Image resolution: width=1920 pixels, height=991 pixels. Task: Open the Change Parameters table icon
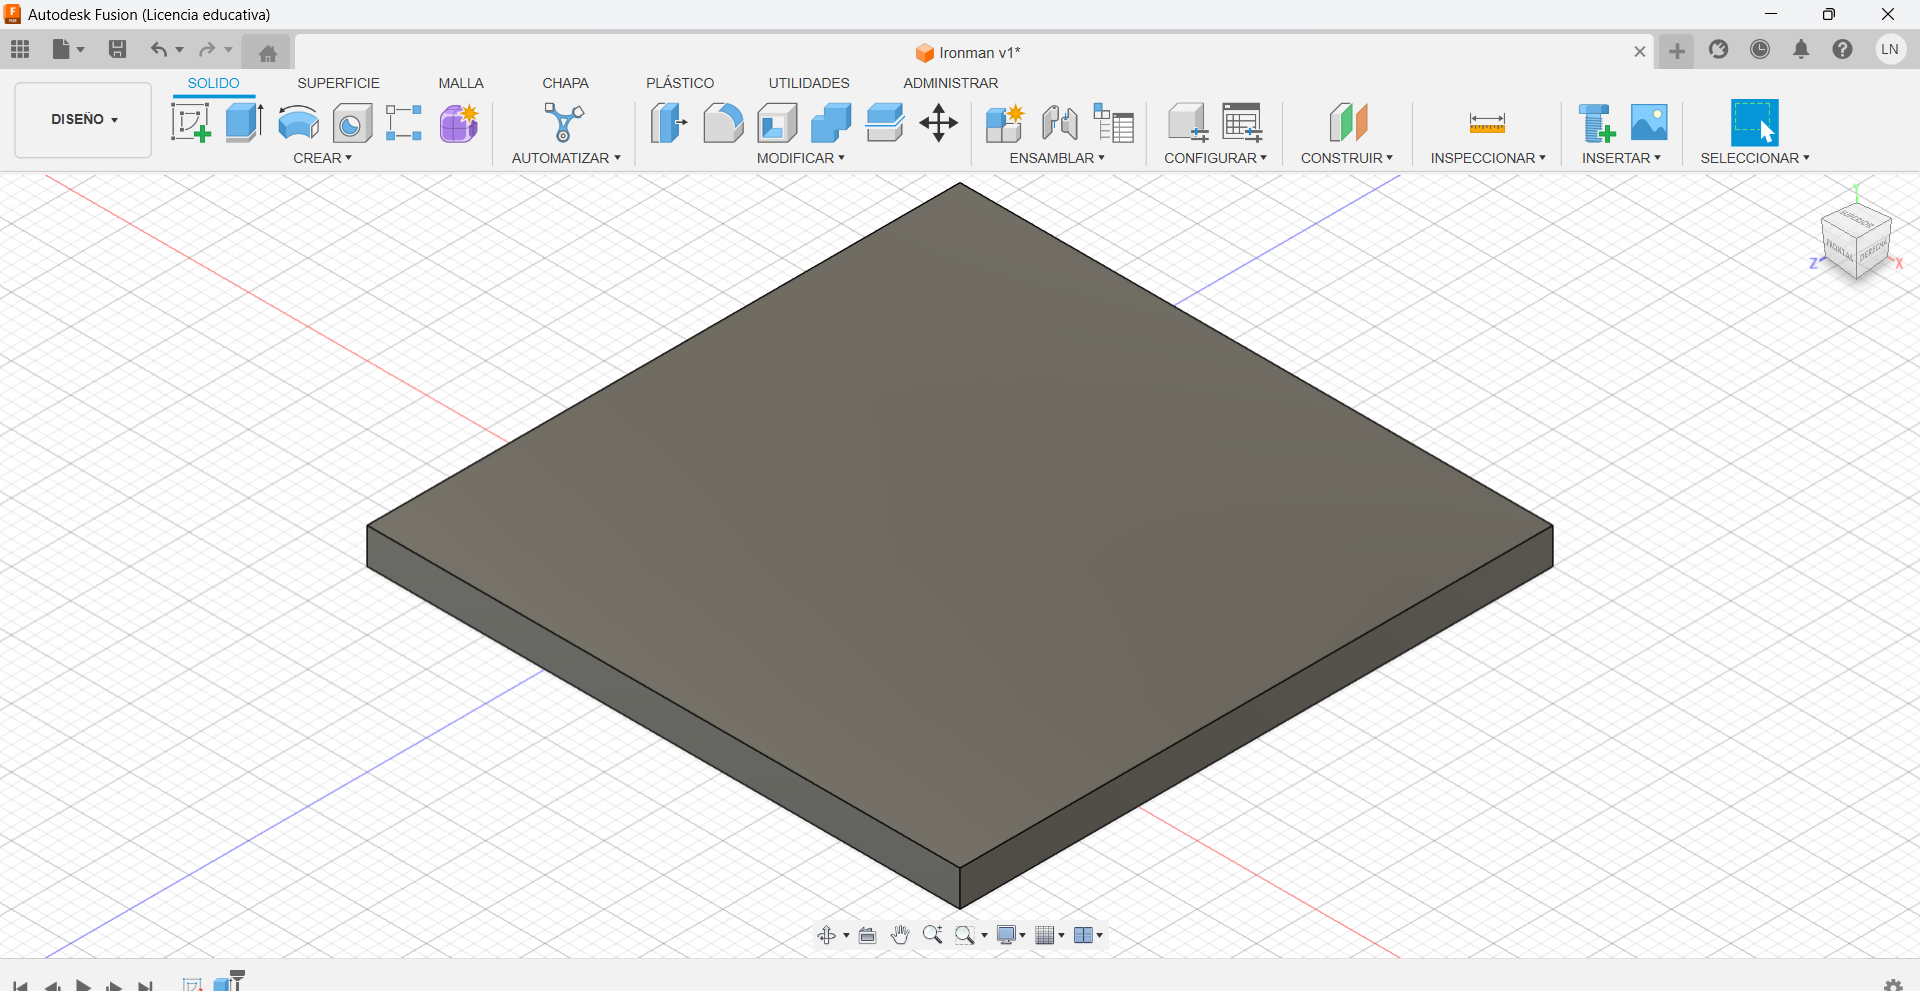pyautogui.click(x=1243, y=123)
